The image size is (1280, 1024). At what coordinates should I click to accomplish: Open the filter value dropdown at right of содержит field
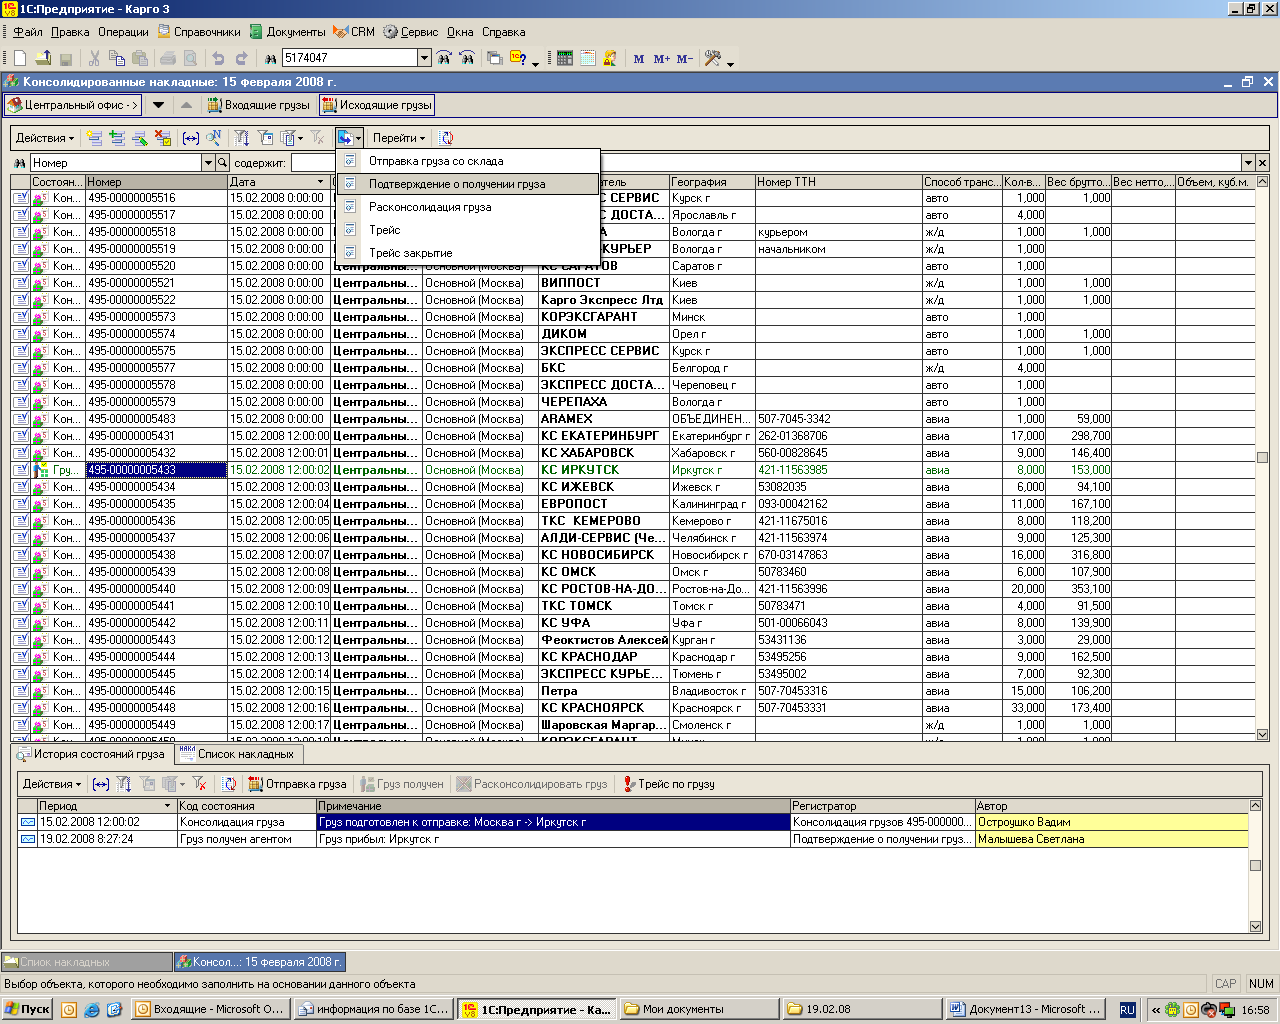tap(1248, 163)
